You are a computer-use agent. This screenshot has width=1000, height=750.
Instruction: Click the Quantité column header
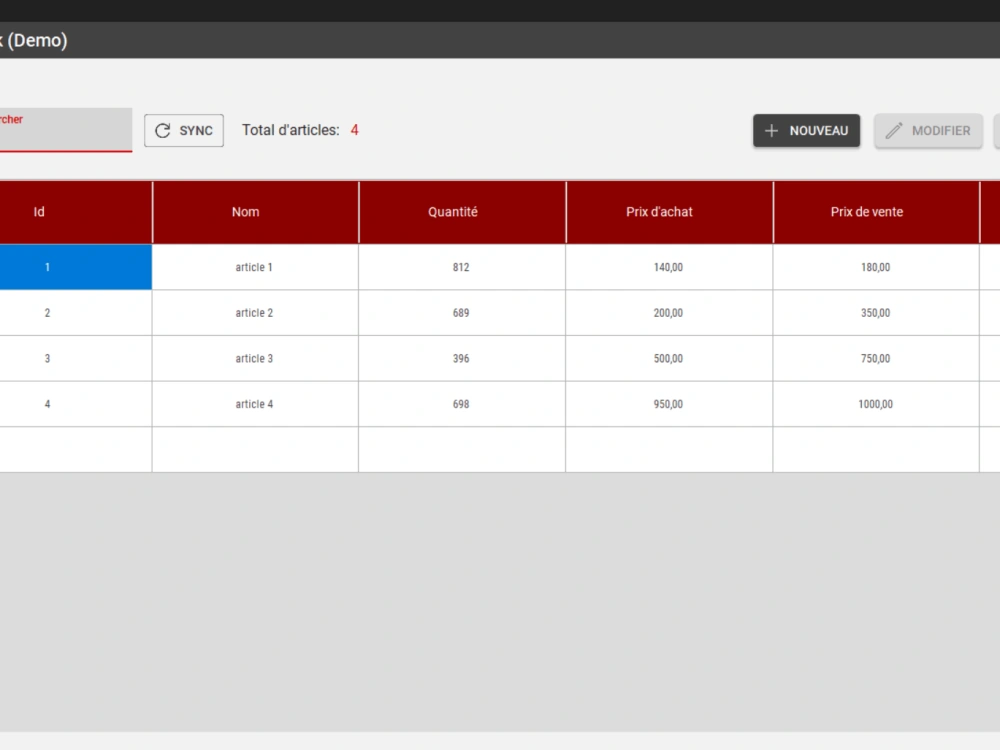tap(453, 212)
